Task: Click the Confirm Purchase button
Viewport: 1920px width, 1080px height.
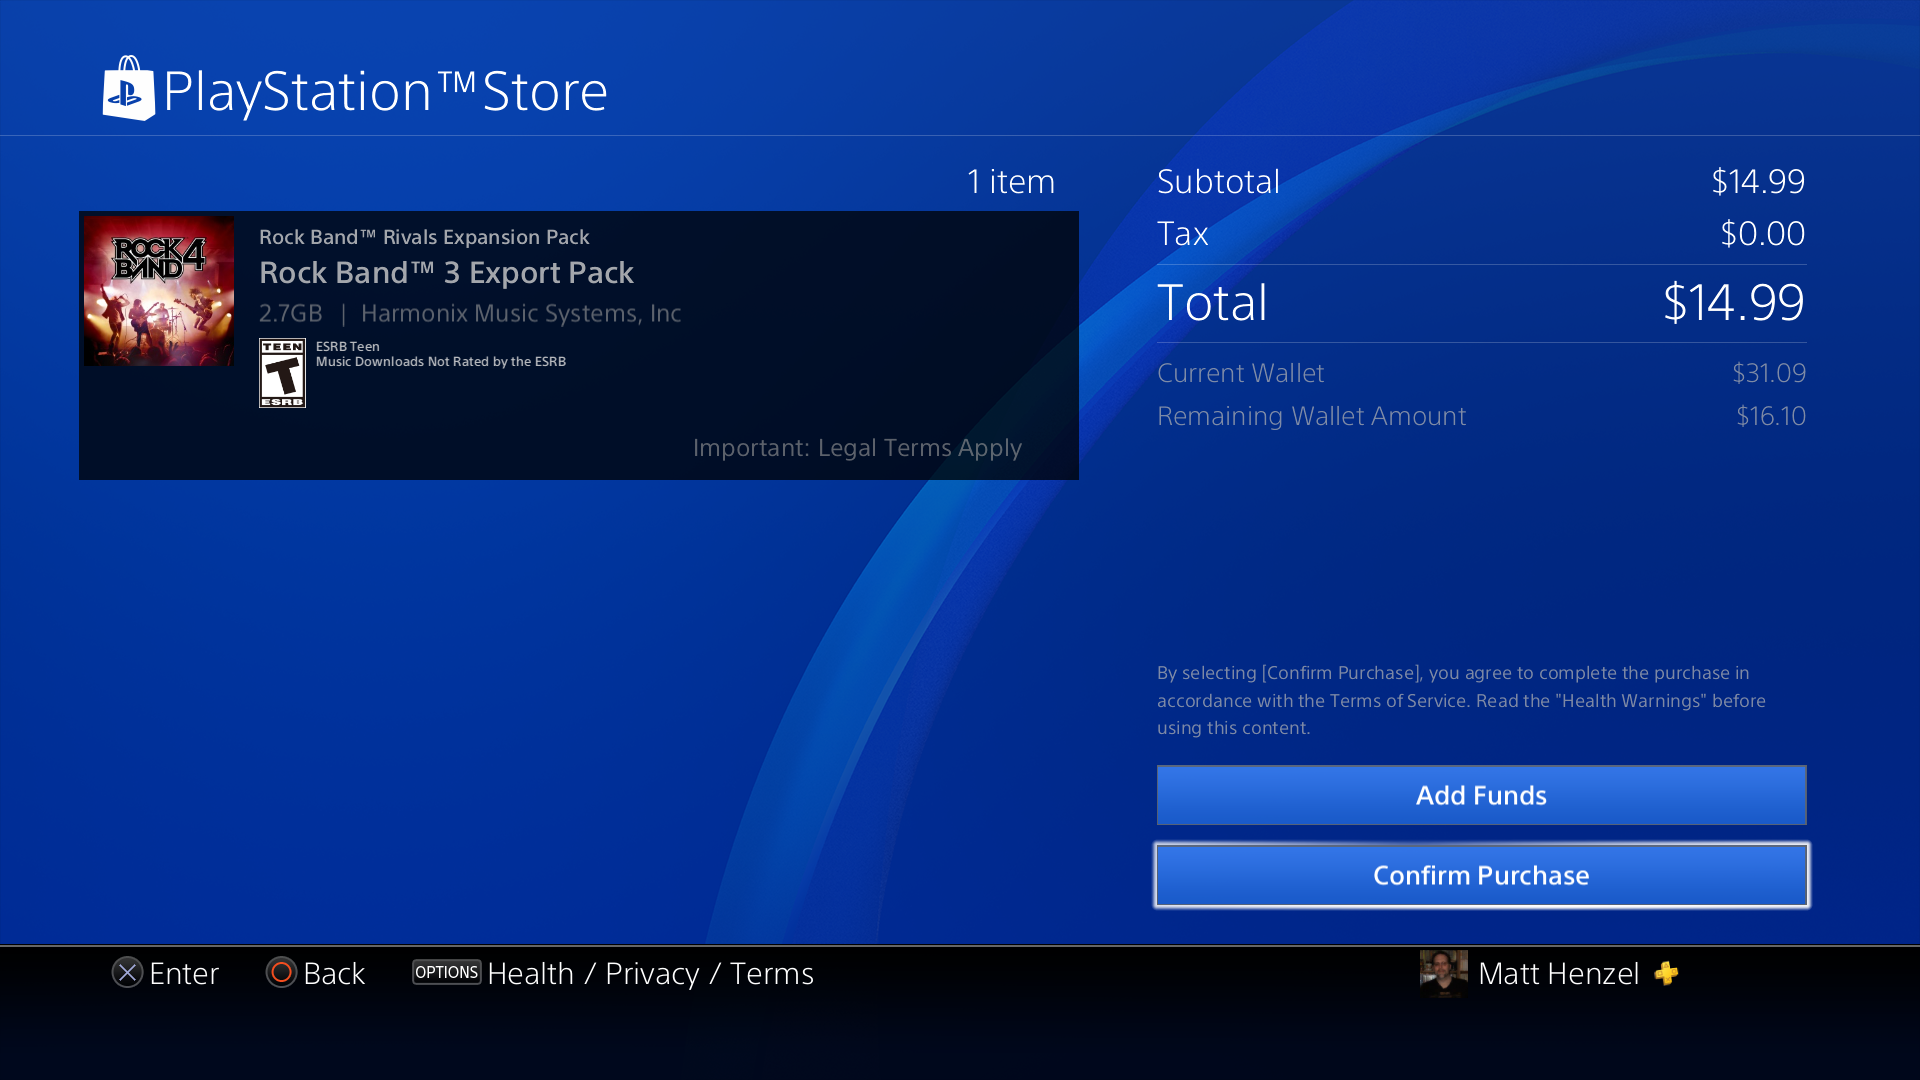Action: pyautogui.click(x=1481, y=875)
